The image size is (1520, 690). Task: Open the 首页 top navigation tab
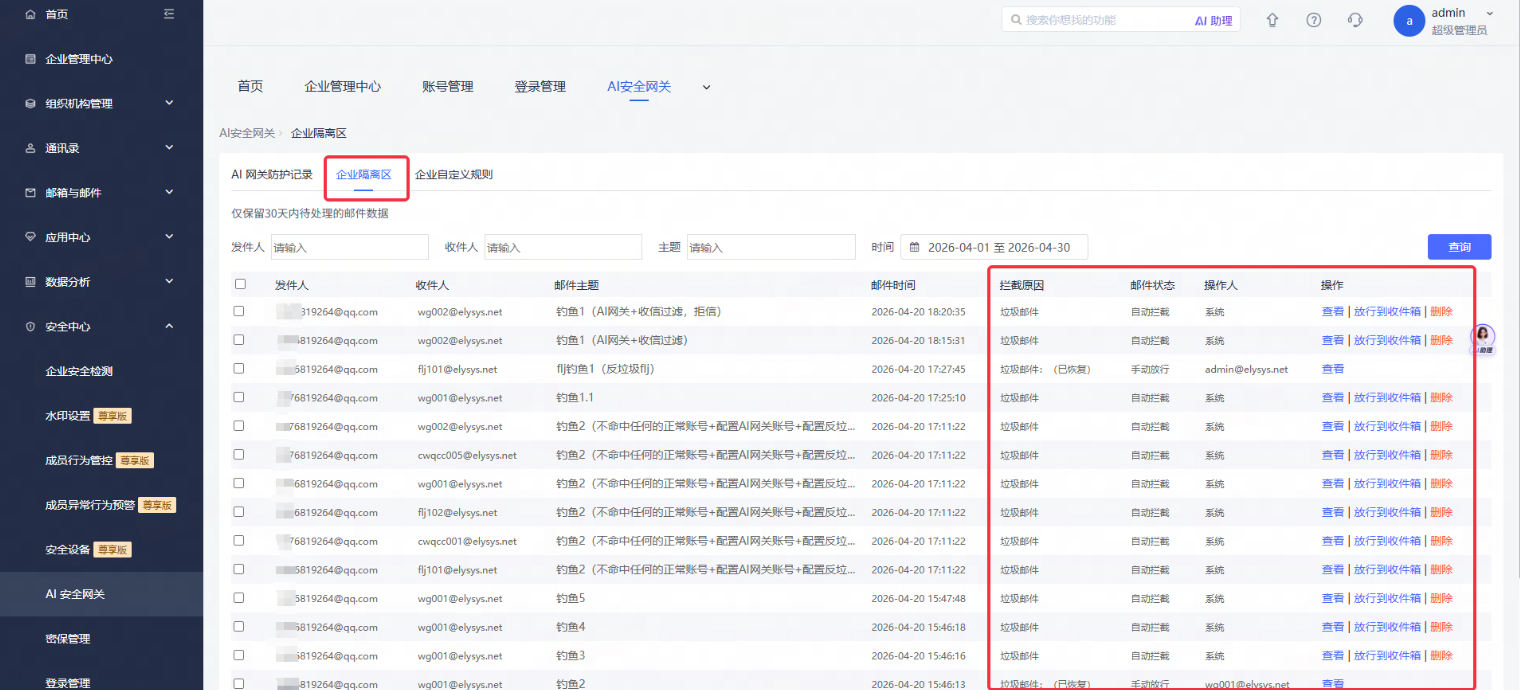[x=250, y=86]
